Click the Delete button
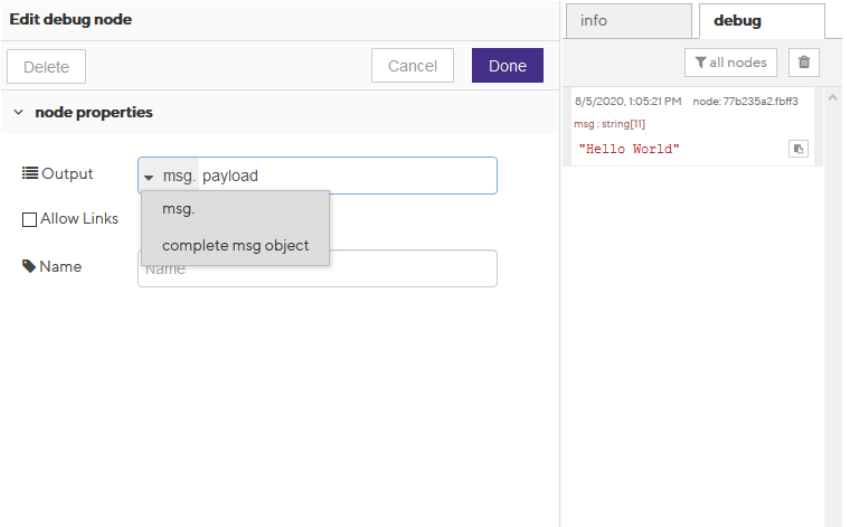 click(x=46, y=66)
